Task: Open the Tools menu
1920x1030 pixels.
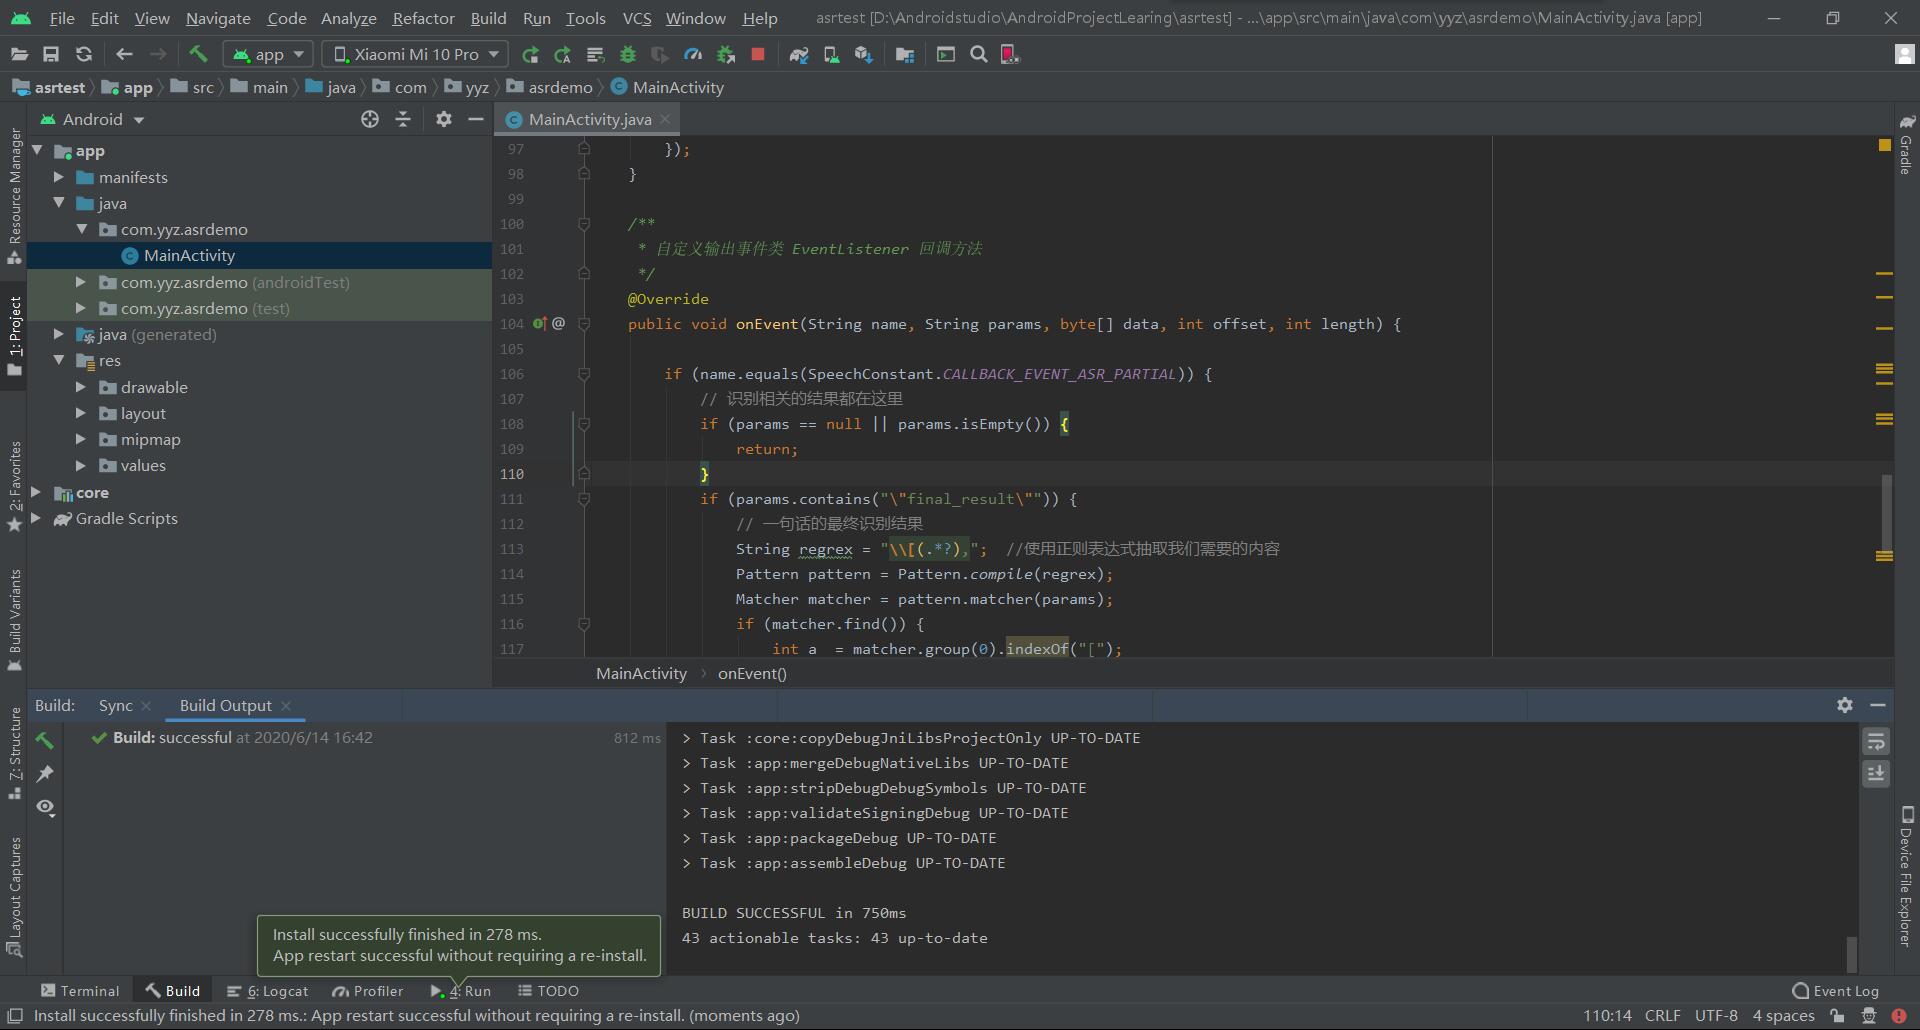Action: [585, 18]
